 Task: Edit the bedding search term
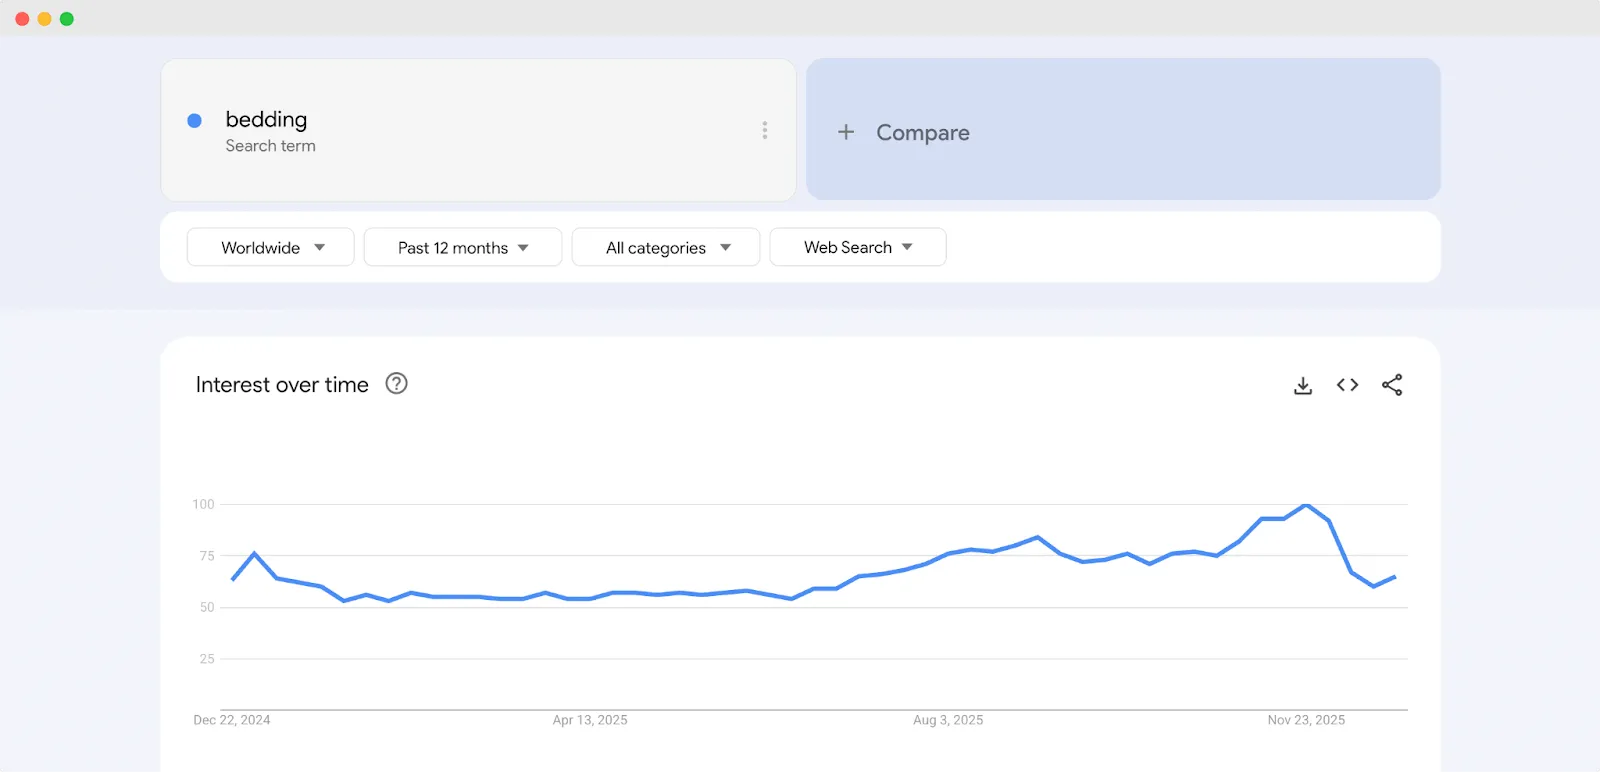point(266,119)
